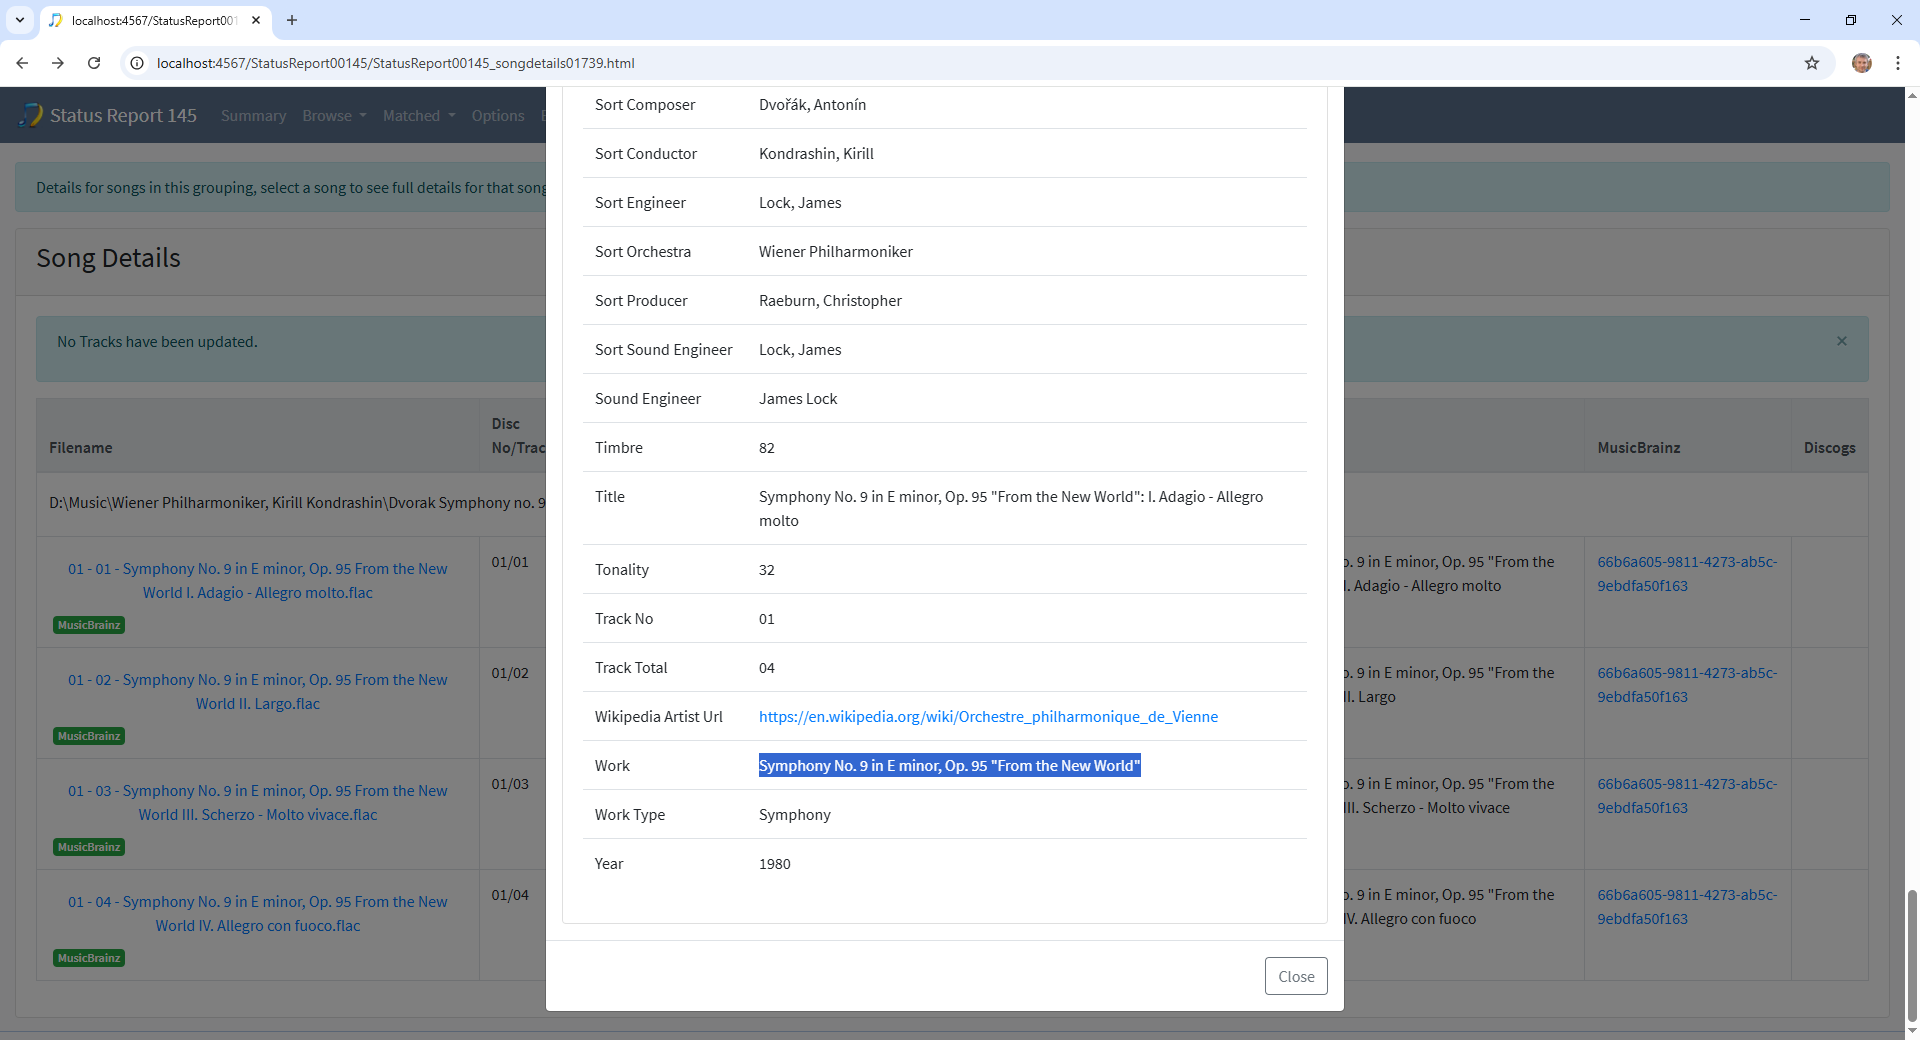Image resolution: width=1920 pixels, height=1040 pixels.
Task: Click the browser back arrow
Action: [22, 63]
